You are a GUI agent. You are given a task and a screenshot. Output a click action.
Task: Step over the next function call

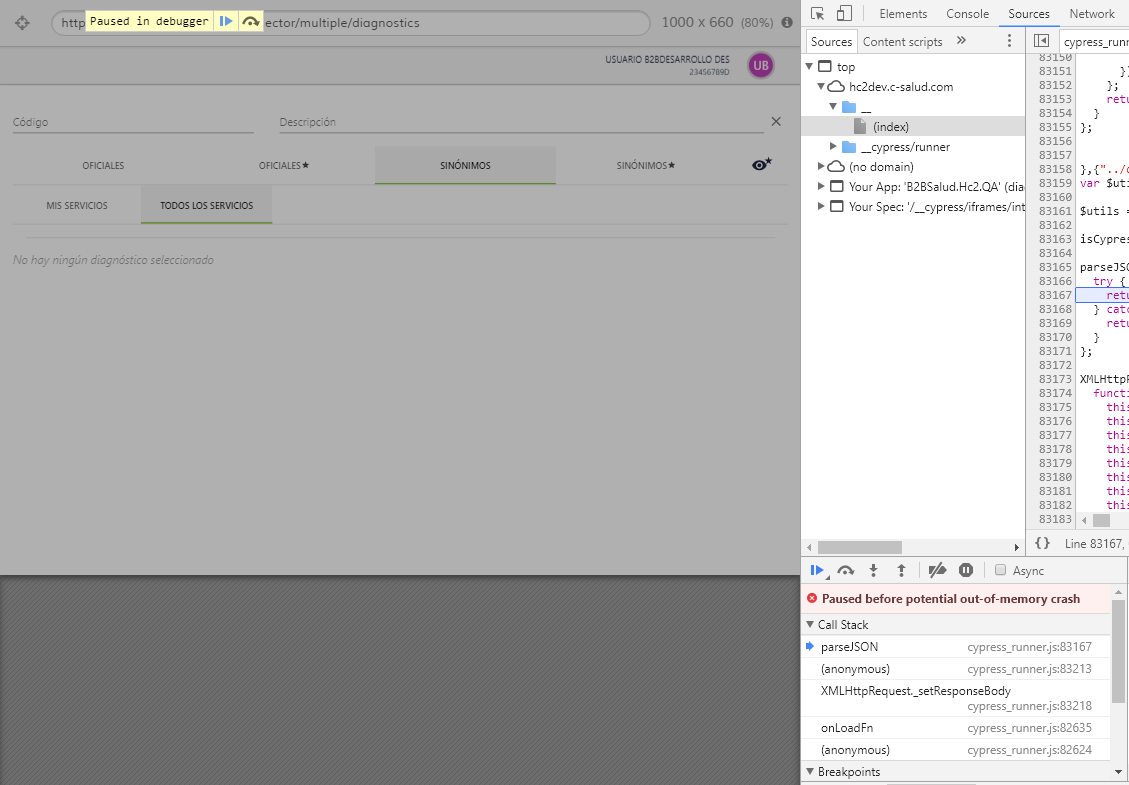click(x=845, y=570)
